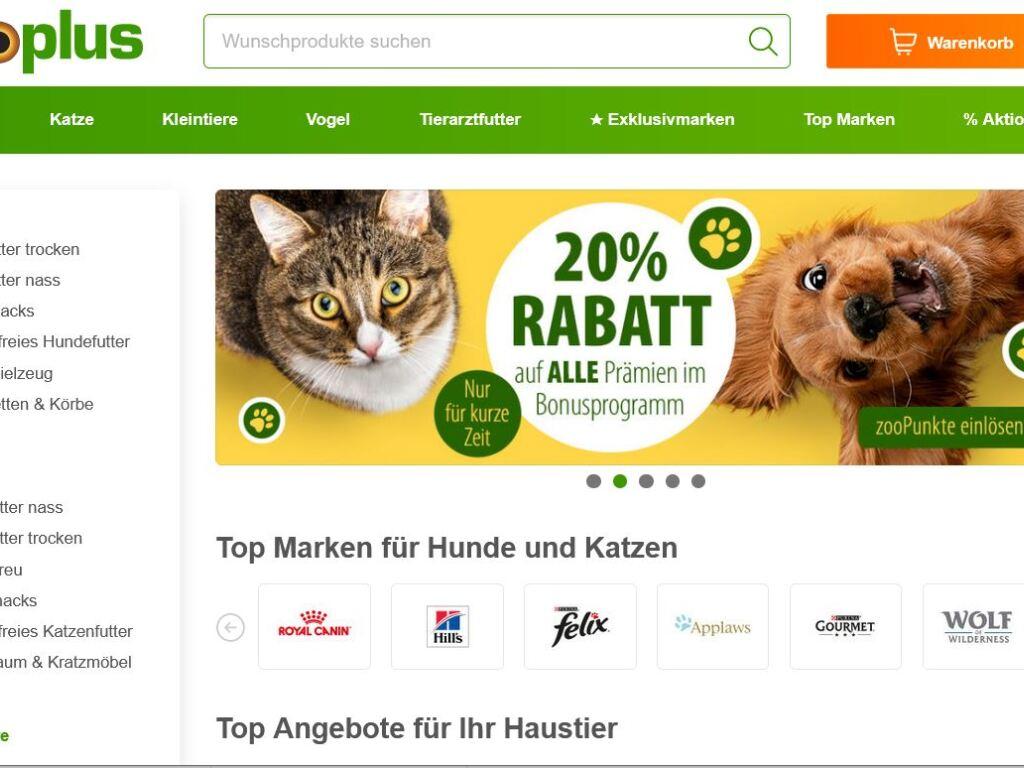Open the Katze navigation menu
Image resolution: width=1024 pixels, height=768 pixels.
(x=72, y=120)
